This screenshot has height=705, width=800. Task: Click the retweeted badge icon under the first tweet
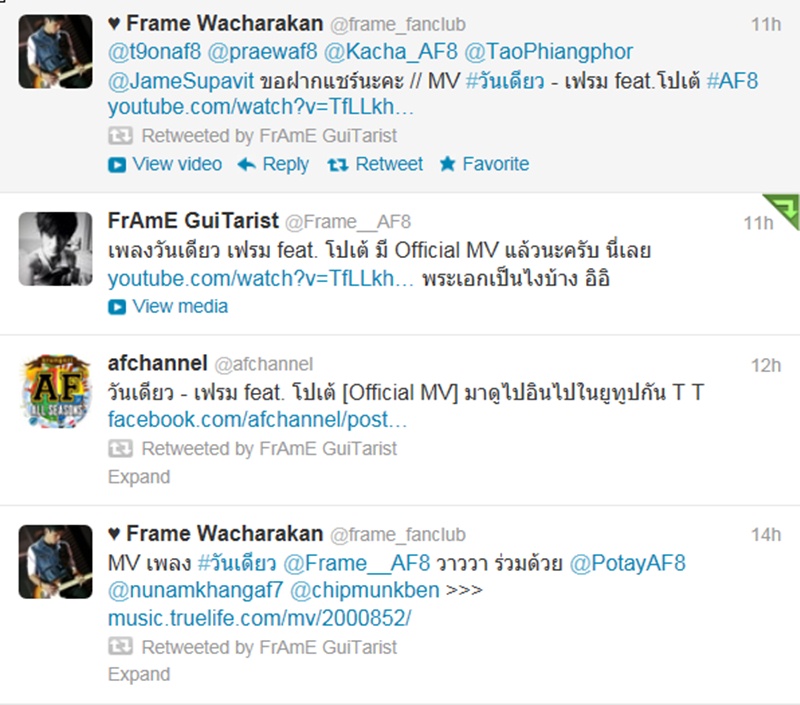coord(120,136)
